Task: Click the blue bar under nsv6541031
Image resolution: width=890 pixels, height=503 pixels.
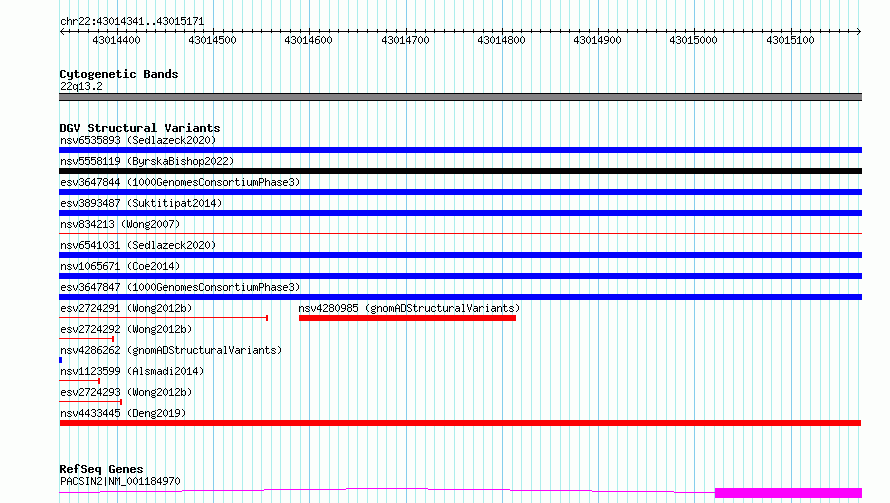Action: [460, 255]
